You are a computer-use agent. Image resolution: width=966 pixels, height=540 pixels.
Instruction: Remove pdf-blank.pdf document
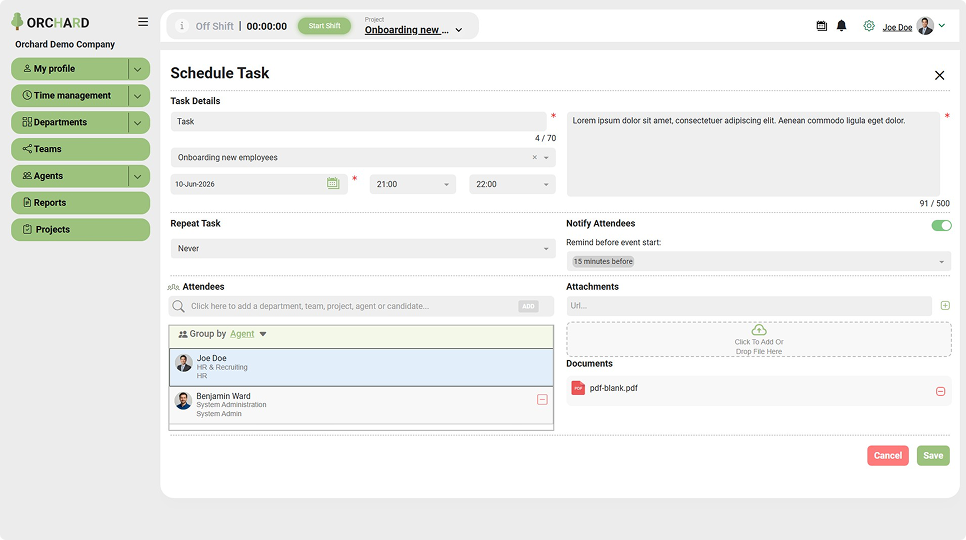coord(940,392)
